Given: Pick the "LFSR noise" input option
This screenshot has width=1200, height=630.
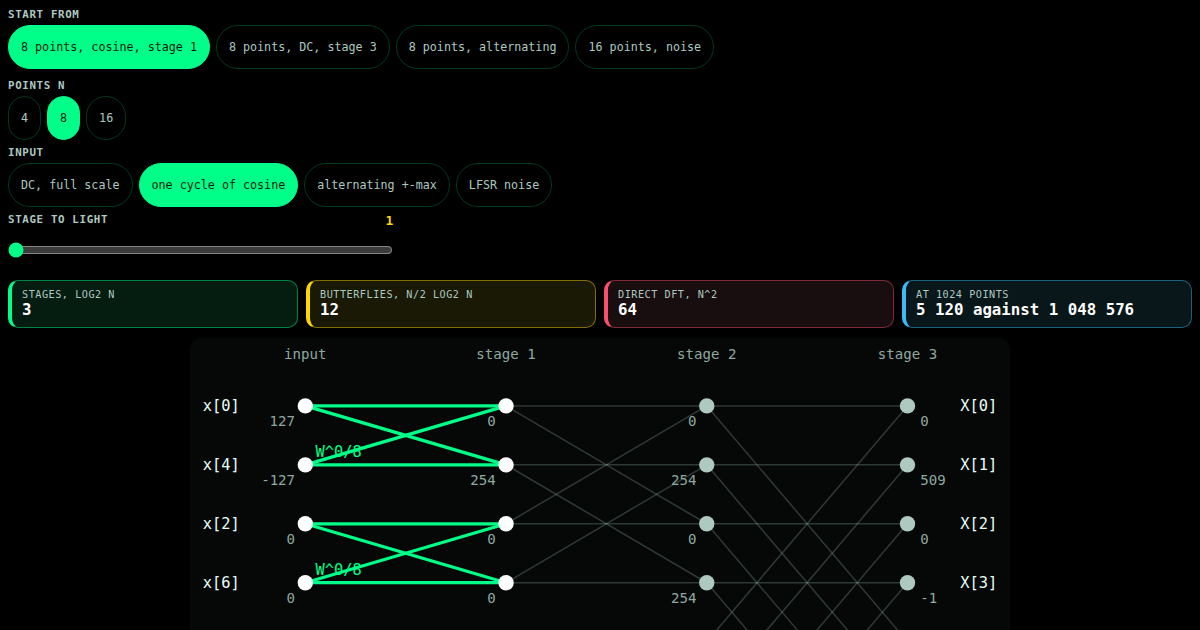Looking at the screenshot, I should [x=504, y=185].
